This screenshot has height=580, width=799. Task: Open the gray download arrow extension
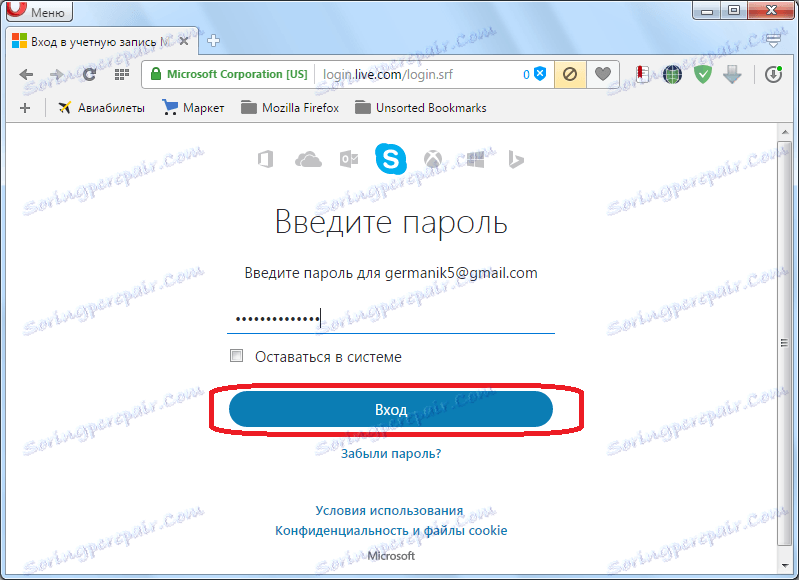732,75
